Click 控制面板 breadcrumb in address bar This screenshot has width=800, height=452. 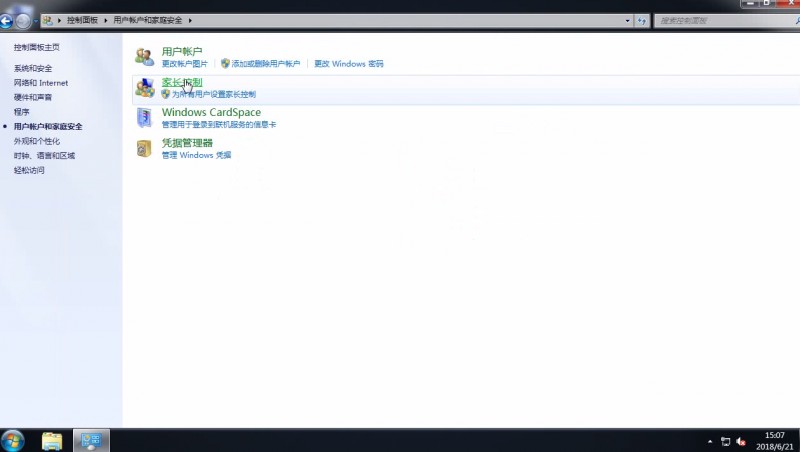[x=82, y=20]
